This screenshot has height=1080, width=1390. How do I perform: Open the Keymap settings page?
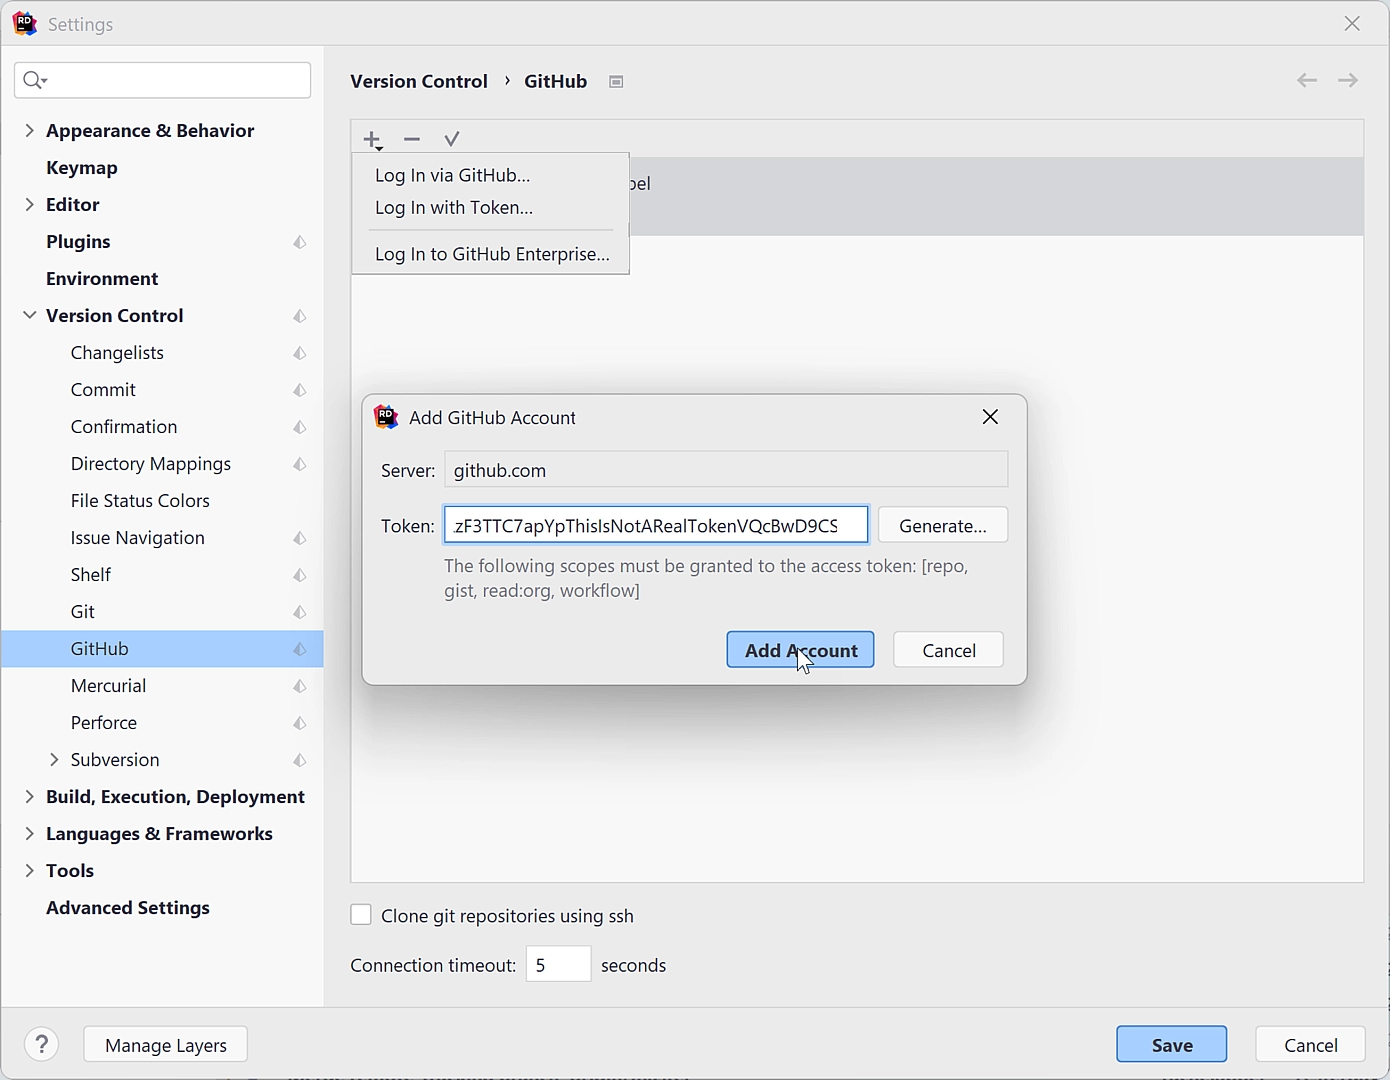click(82, 168)
